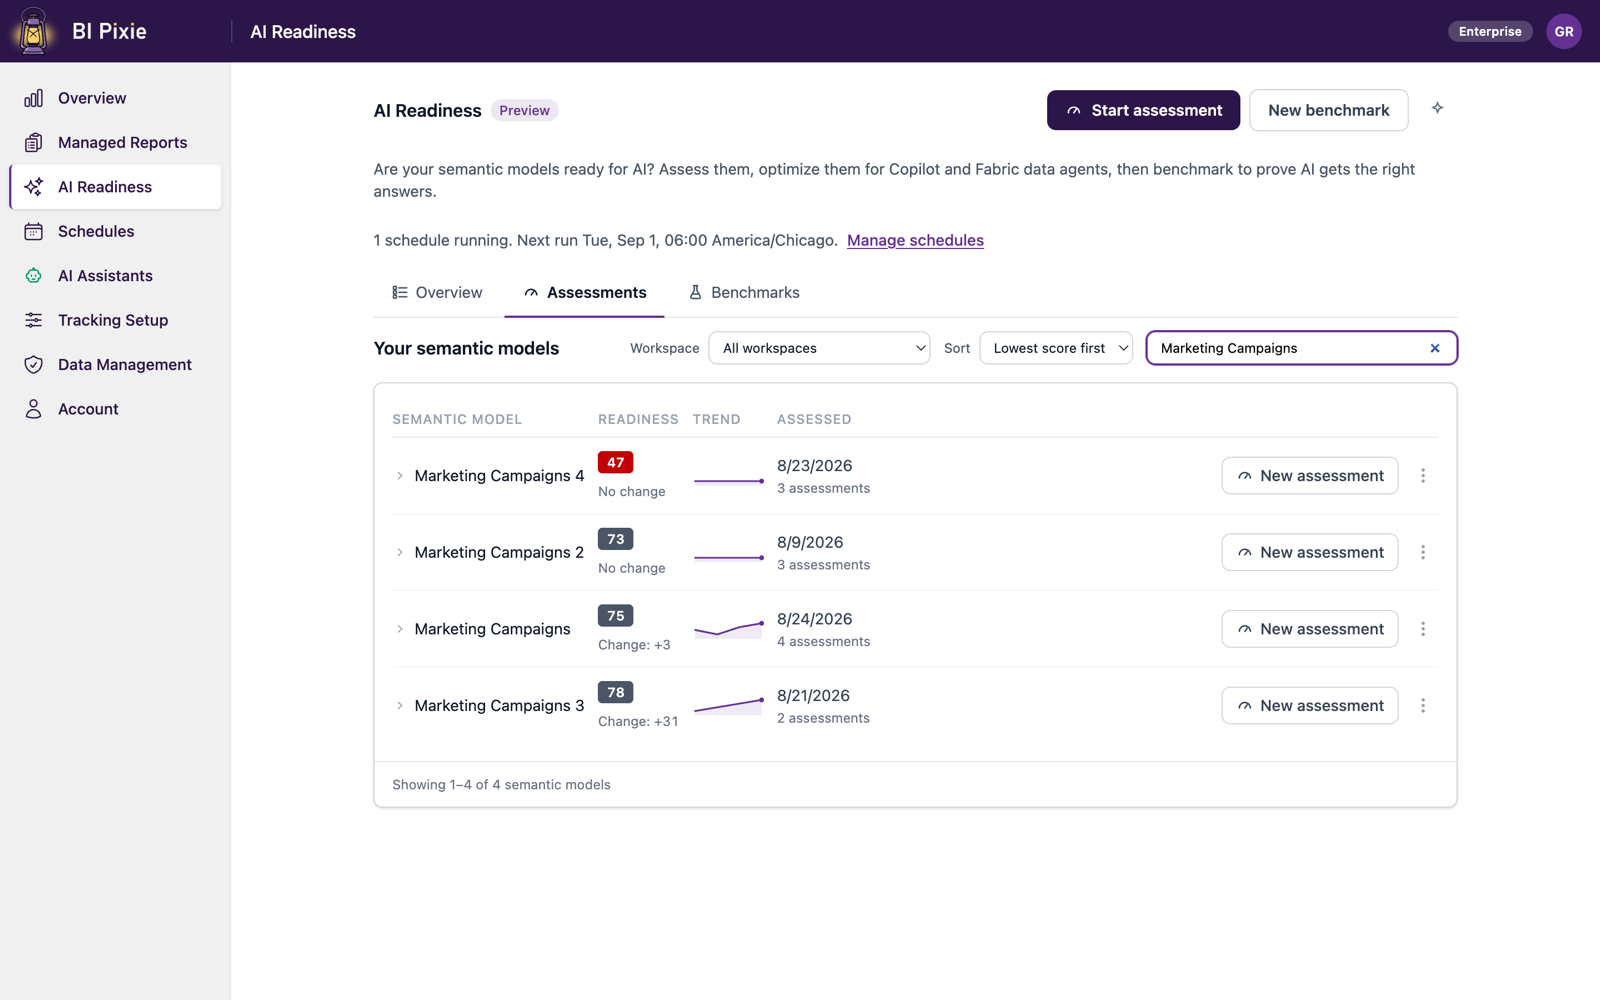The width and height of the screenshot is (1600, 1000).
Task: Open AI Assistants in the sidebar
Action: (115, 276)
